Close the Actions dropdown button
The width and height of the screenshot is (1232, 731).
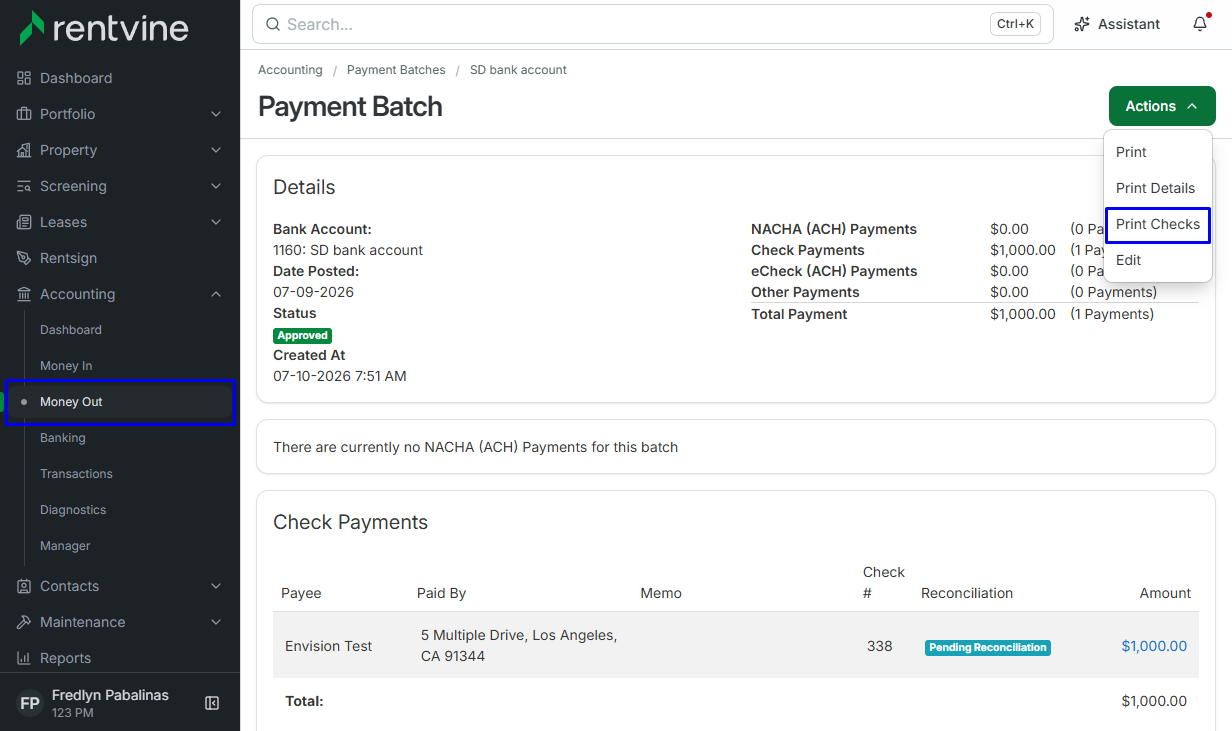(x=1162, y=106)
